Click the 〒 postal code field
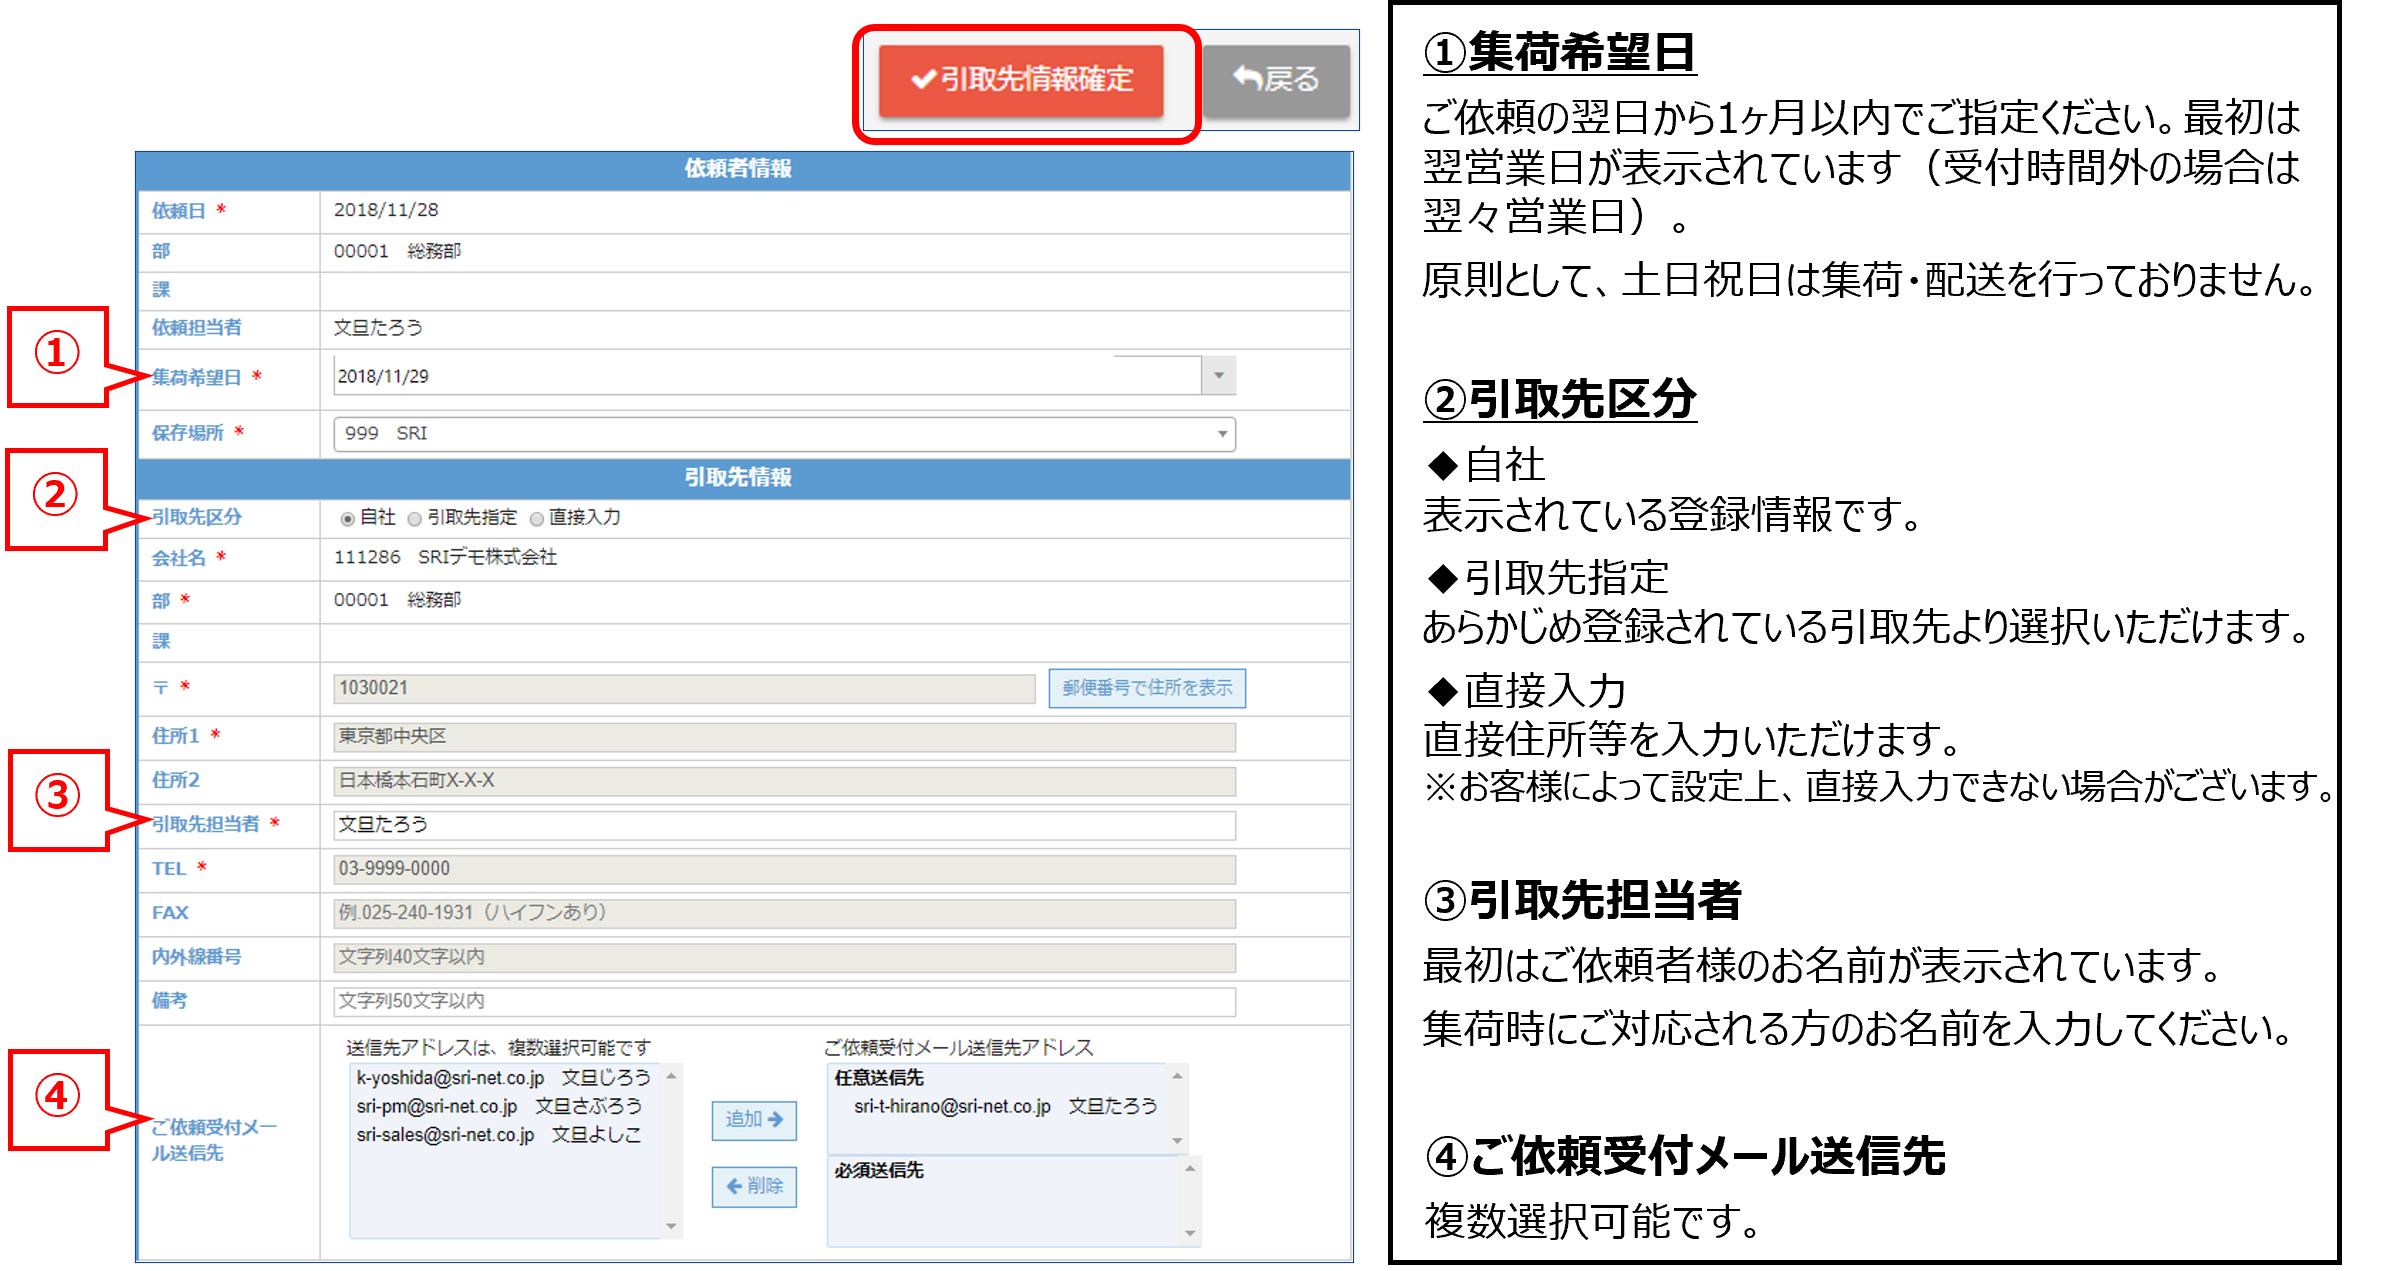The width and height of the screenshot is (2383, 1271). 684,688
